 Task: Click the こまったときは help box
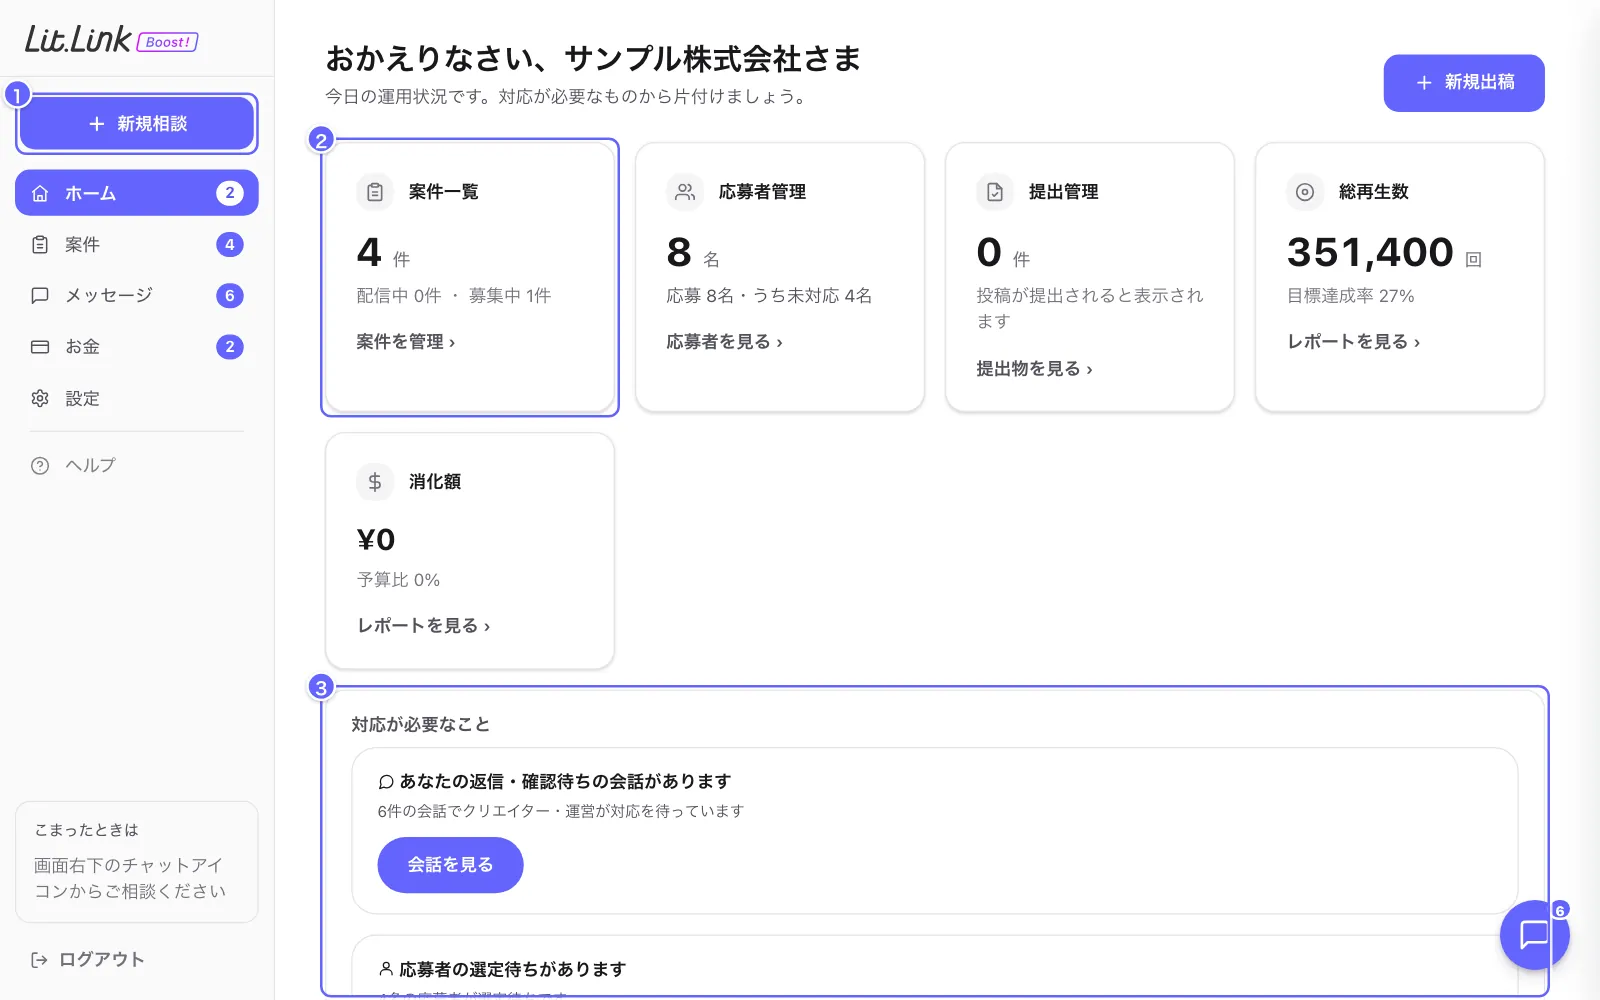tap(137, 862)
